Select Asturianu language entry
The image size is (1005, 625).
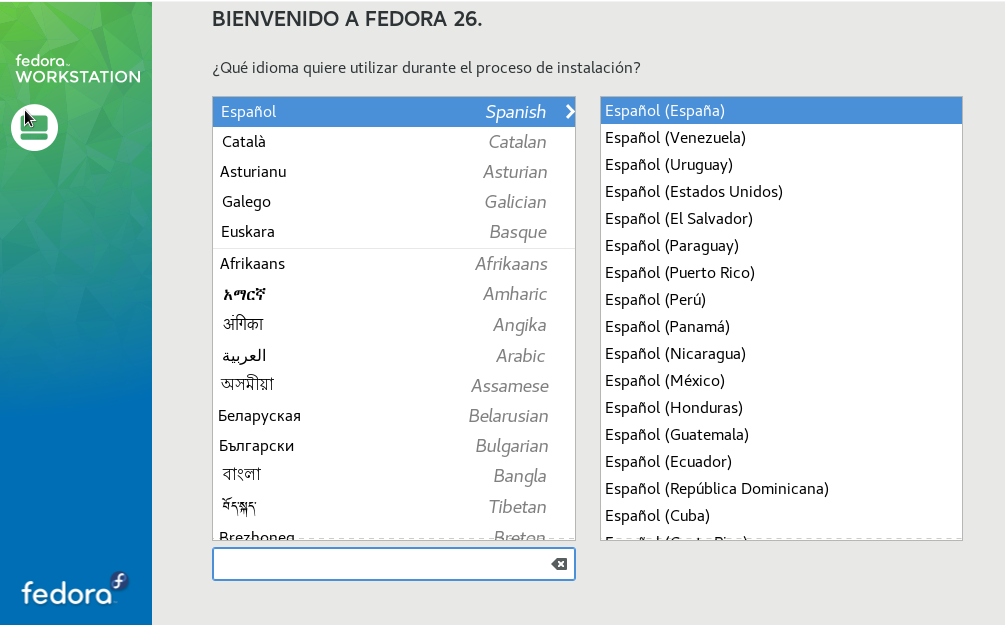[393, 172]
